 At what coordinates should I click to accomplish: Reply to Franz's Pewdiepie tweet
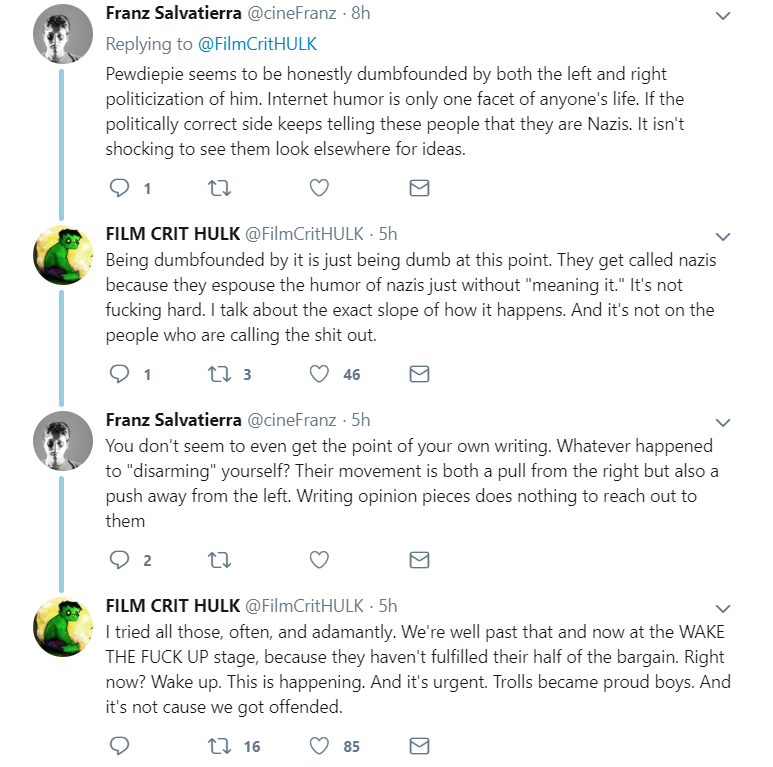119,188
